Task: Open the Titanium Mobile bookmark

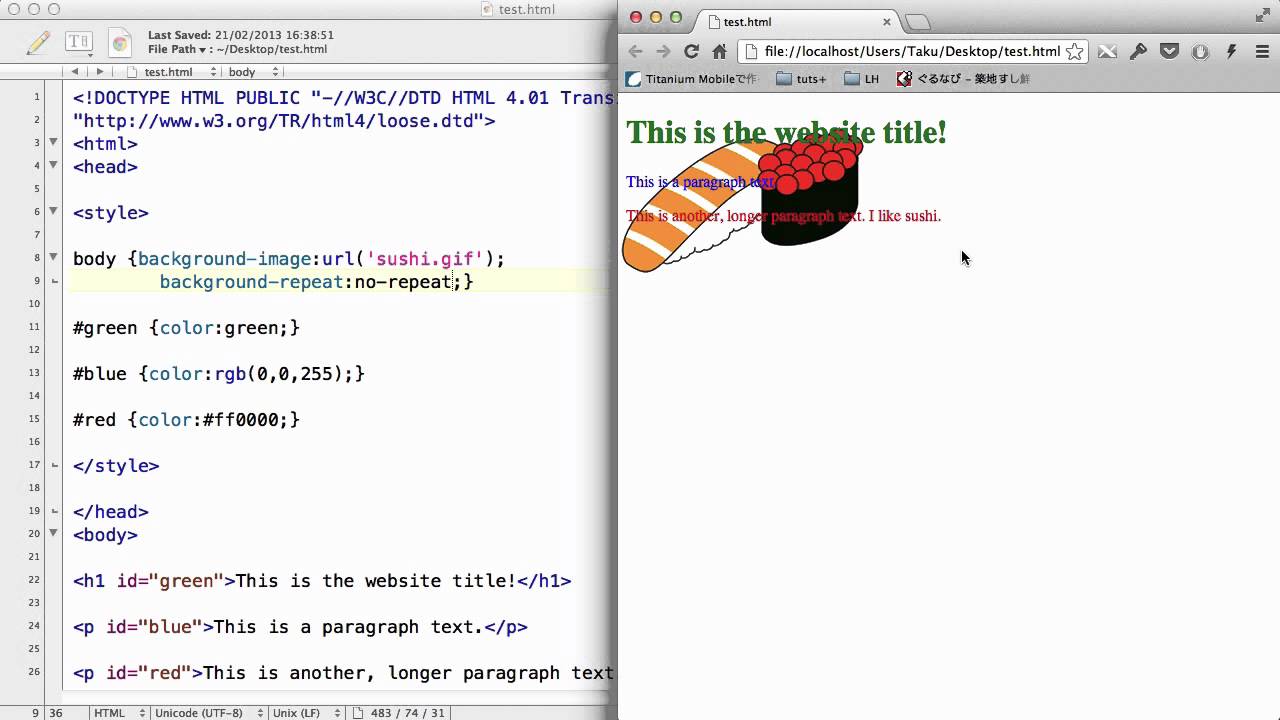Action: point(691,79)
